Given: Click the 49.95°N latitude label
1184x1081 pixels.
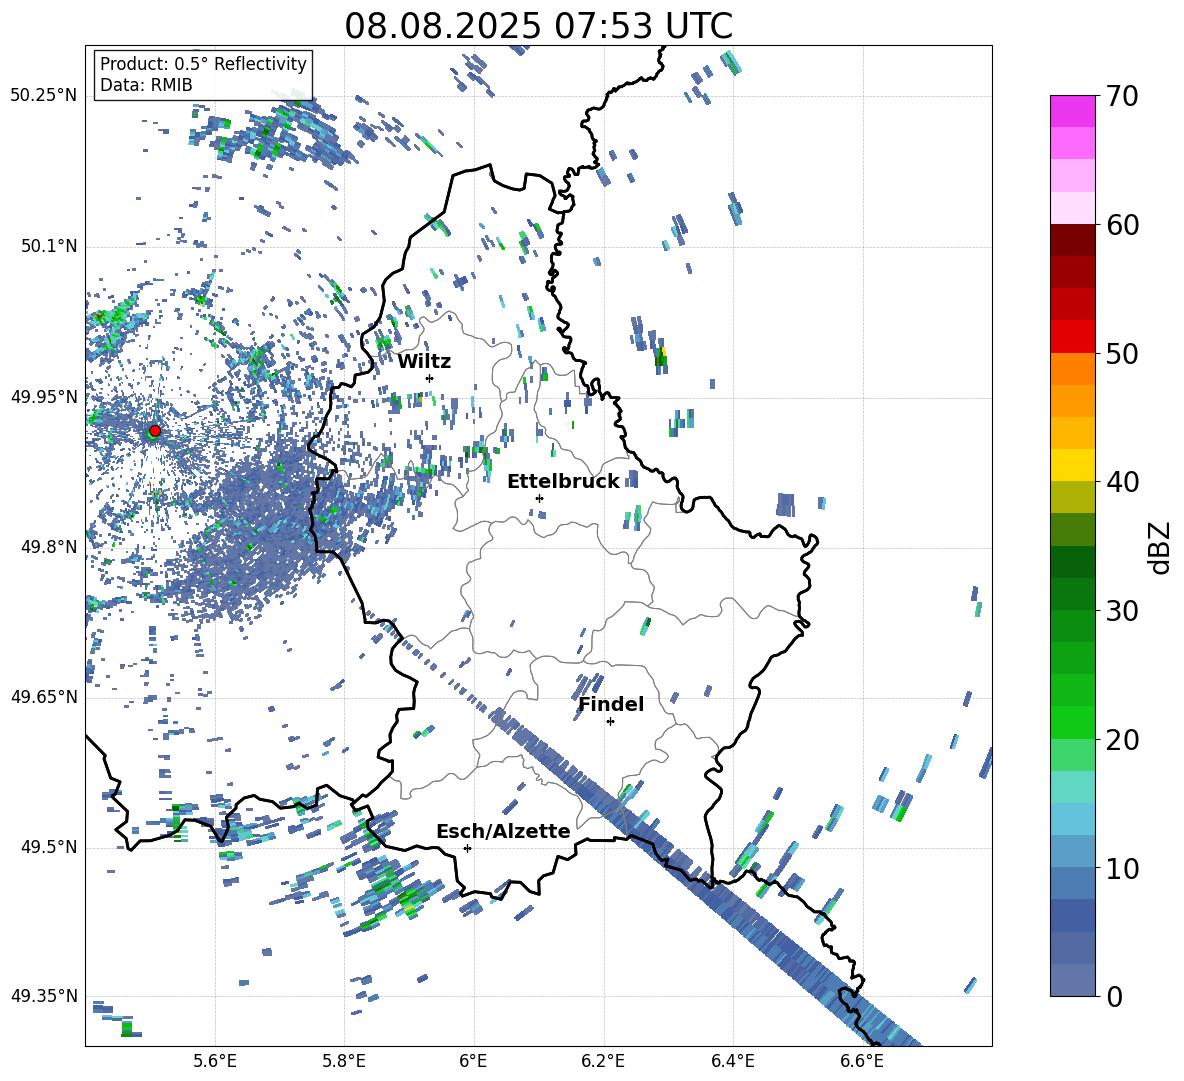Looking at the screenshot, I should coord(44,397).
